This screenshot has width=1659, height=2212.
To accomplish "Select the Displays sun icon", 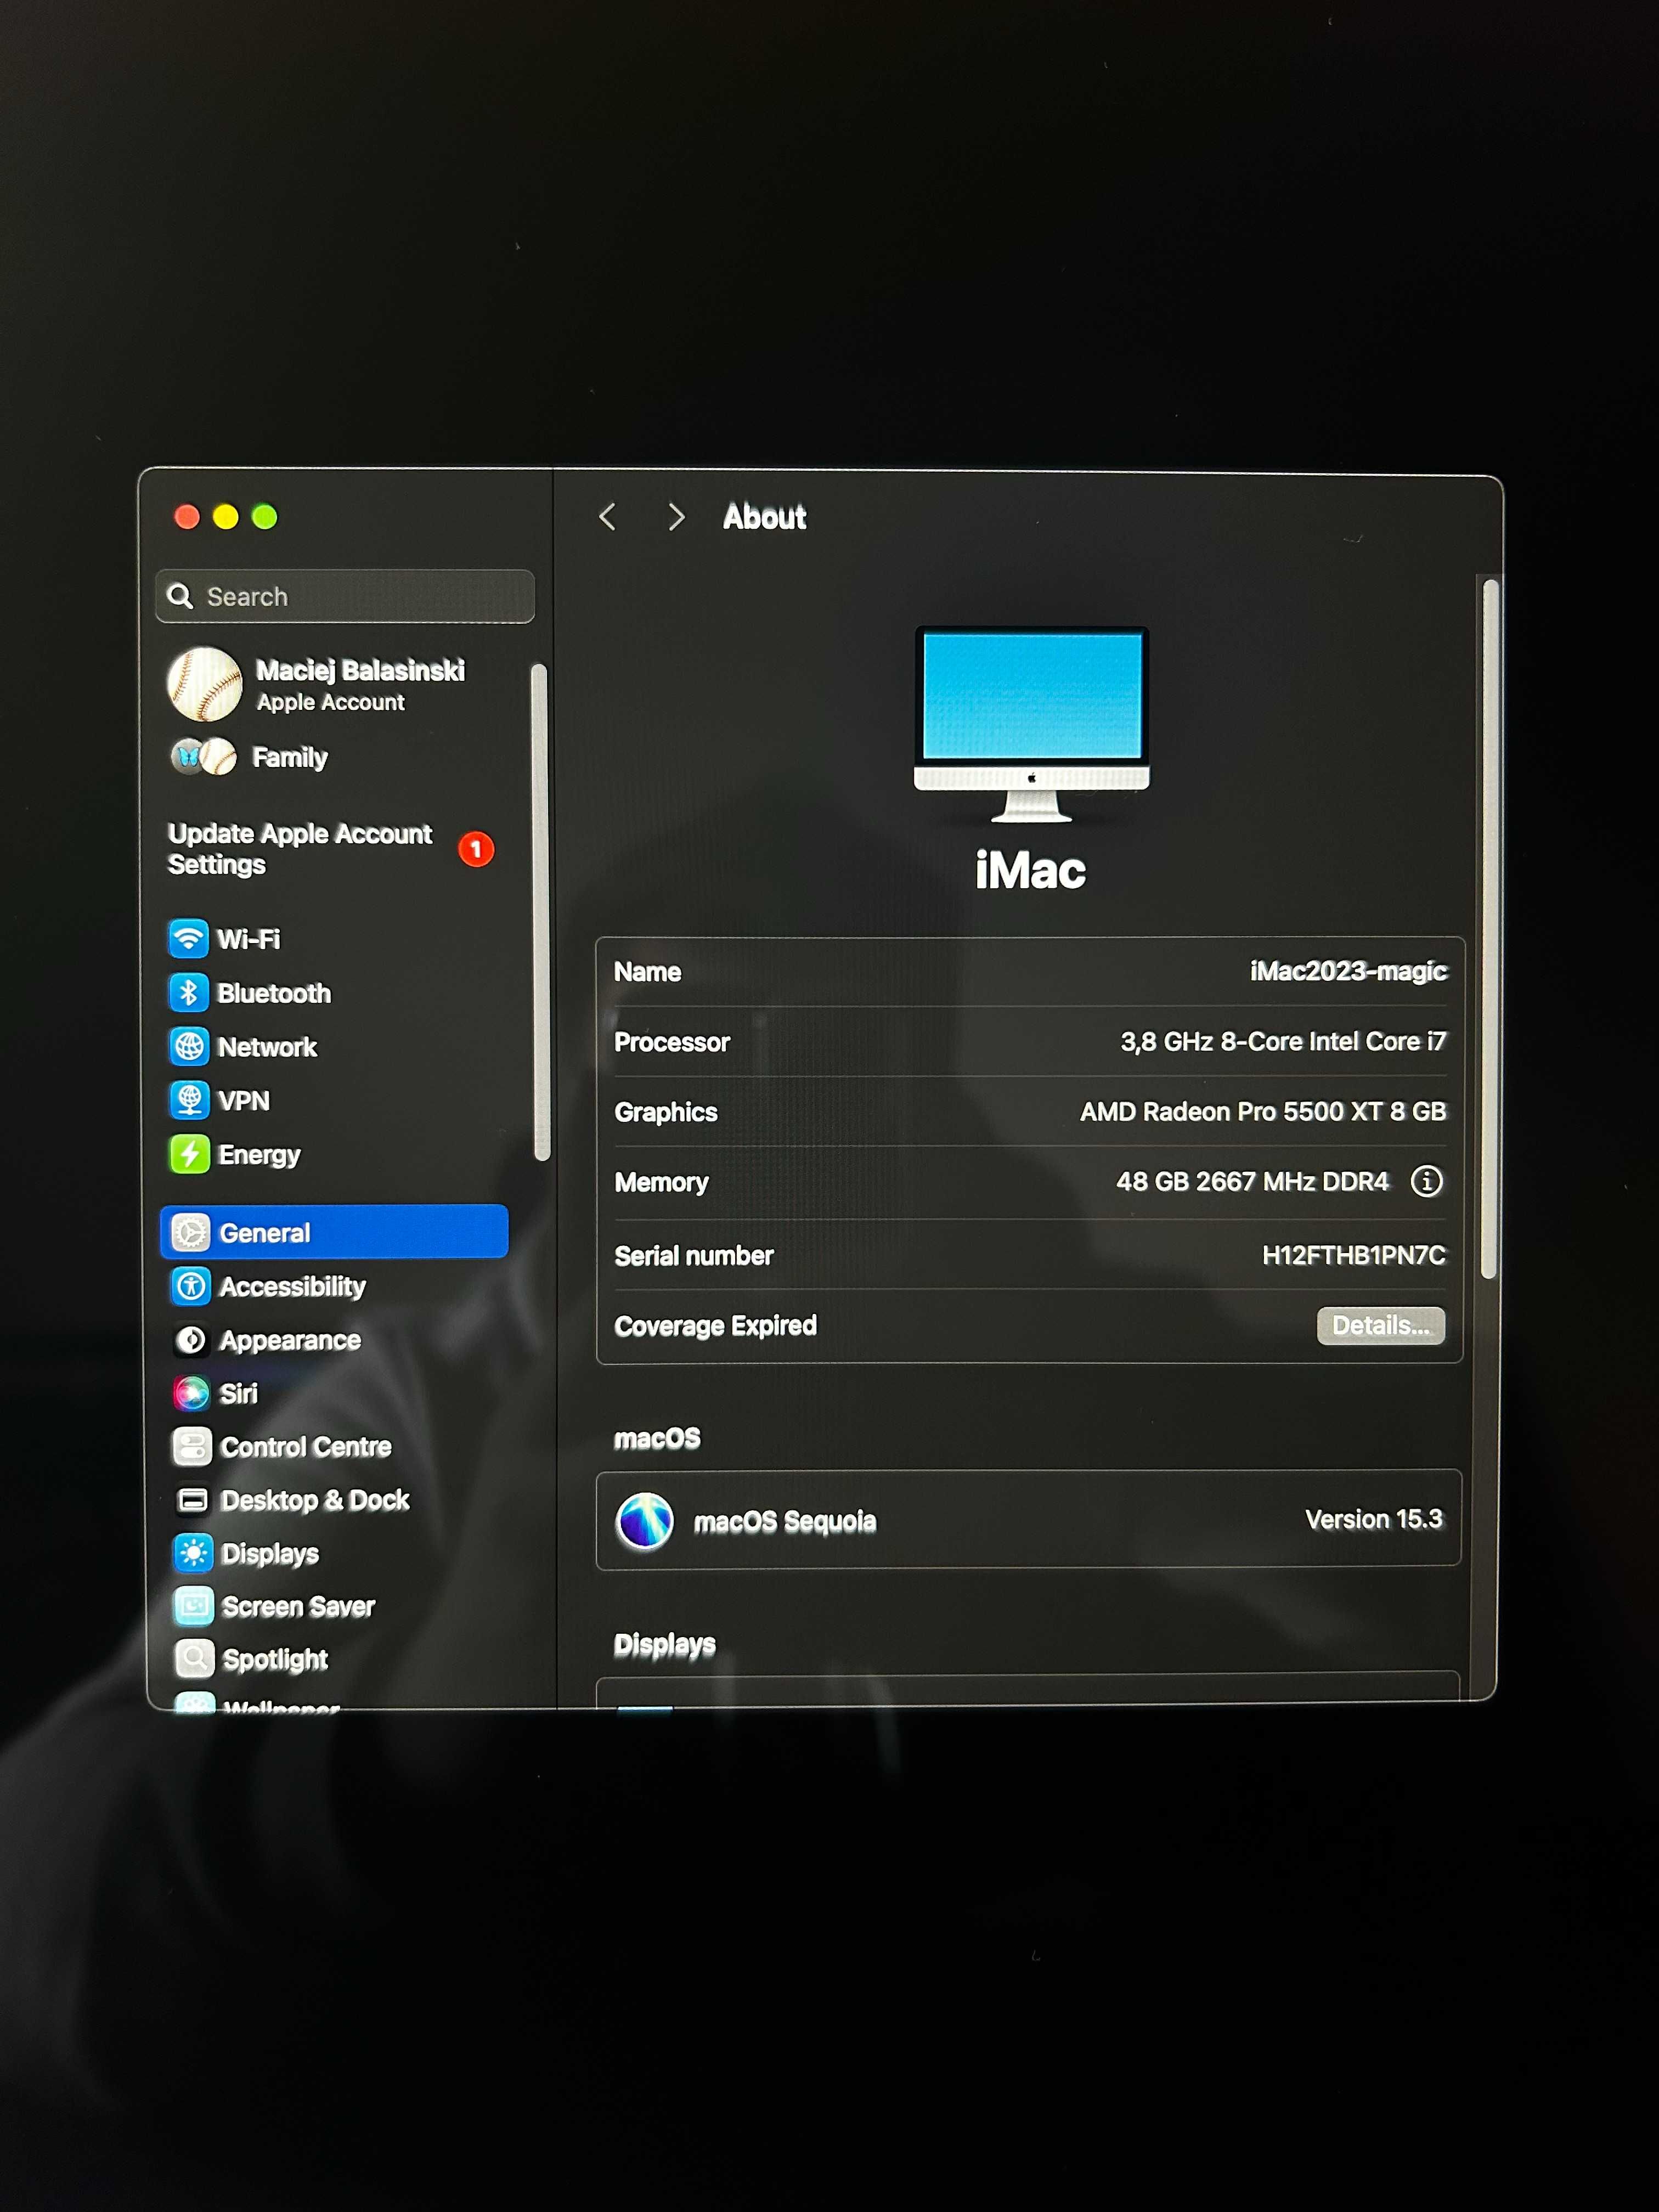I will 193,1553.
